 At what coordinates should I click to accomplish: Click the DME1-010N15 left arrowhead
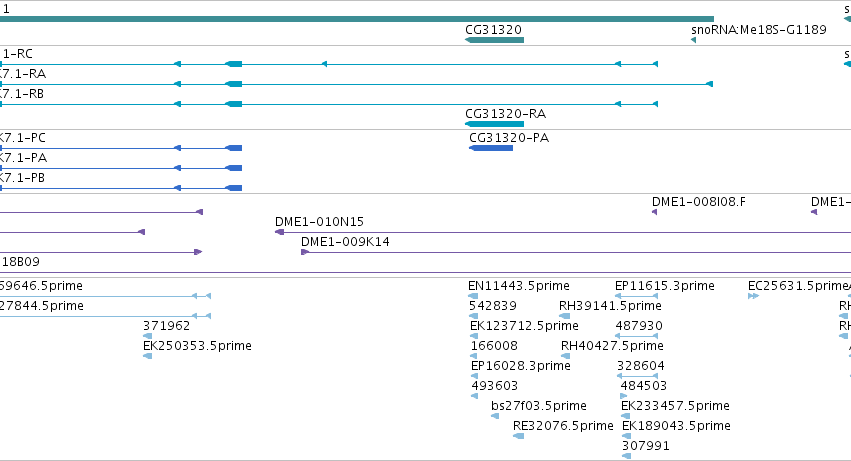click(x=280, y=232)
